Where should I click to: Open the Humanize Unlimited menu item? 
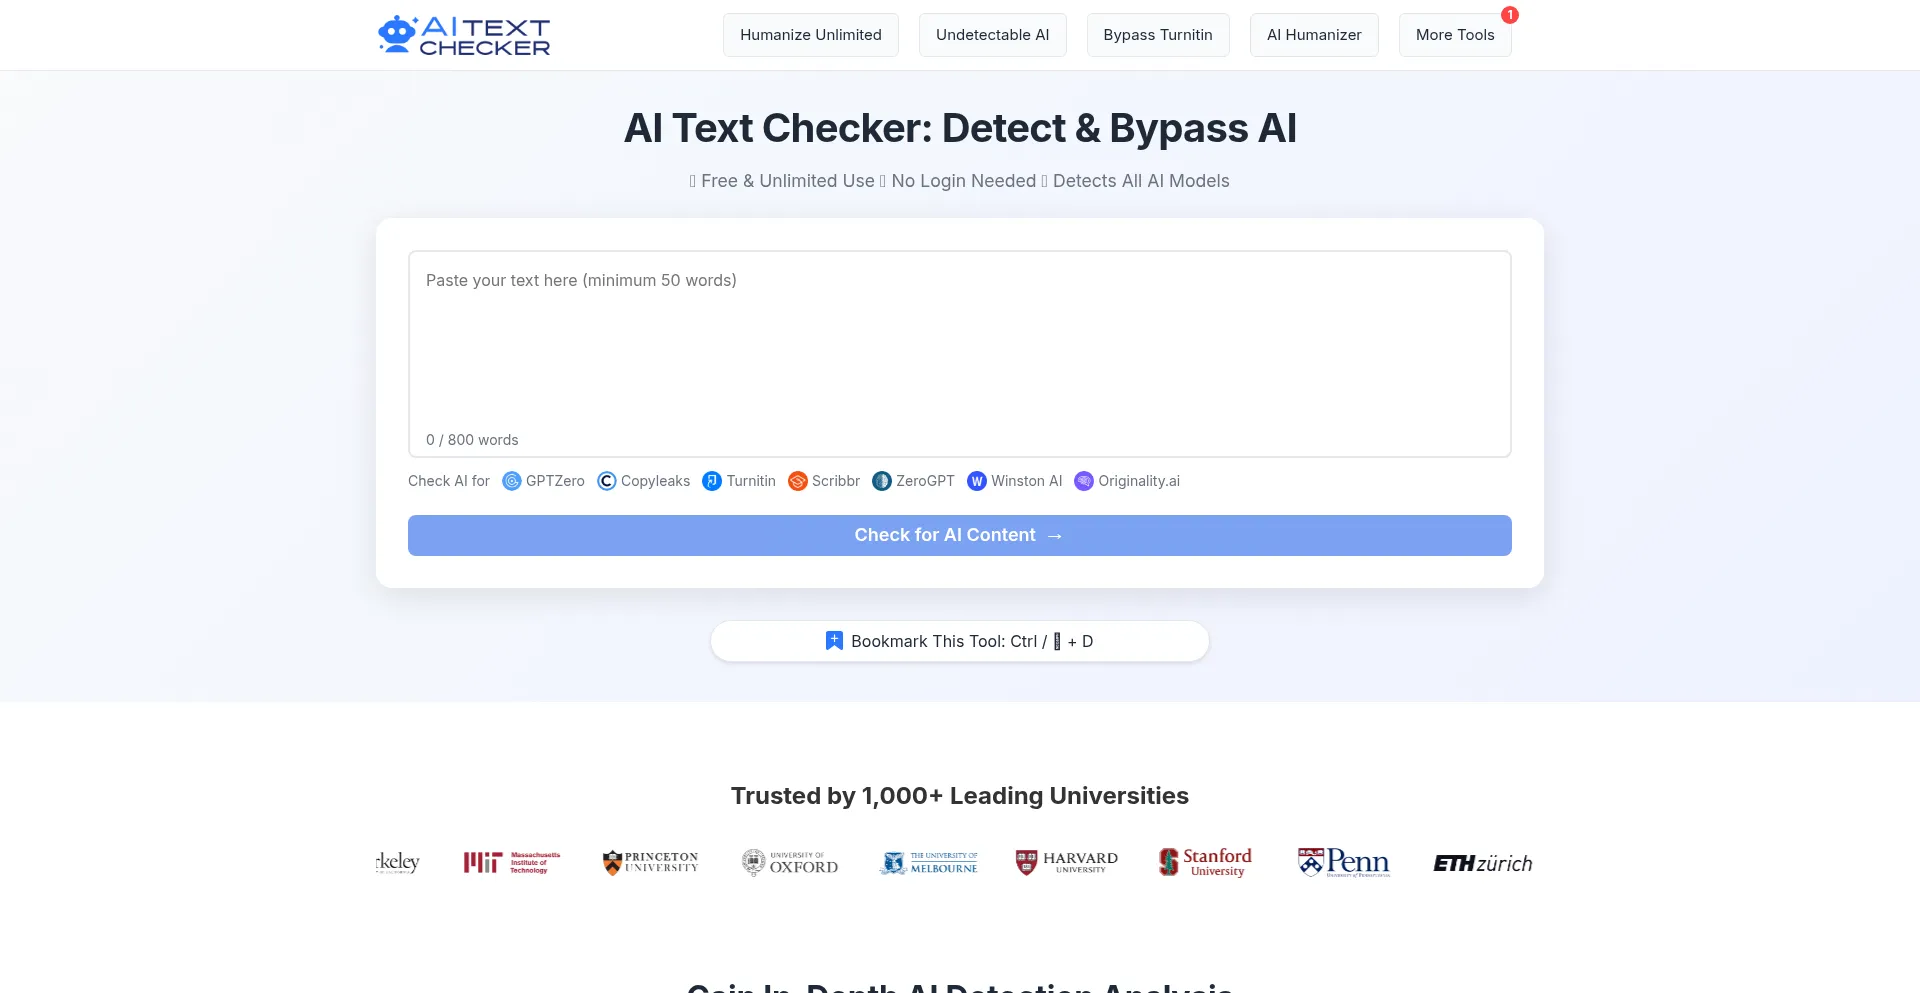[811, 35]
